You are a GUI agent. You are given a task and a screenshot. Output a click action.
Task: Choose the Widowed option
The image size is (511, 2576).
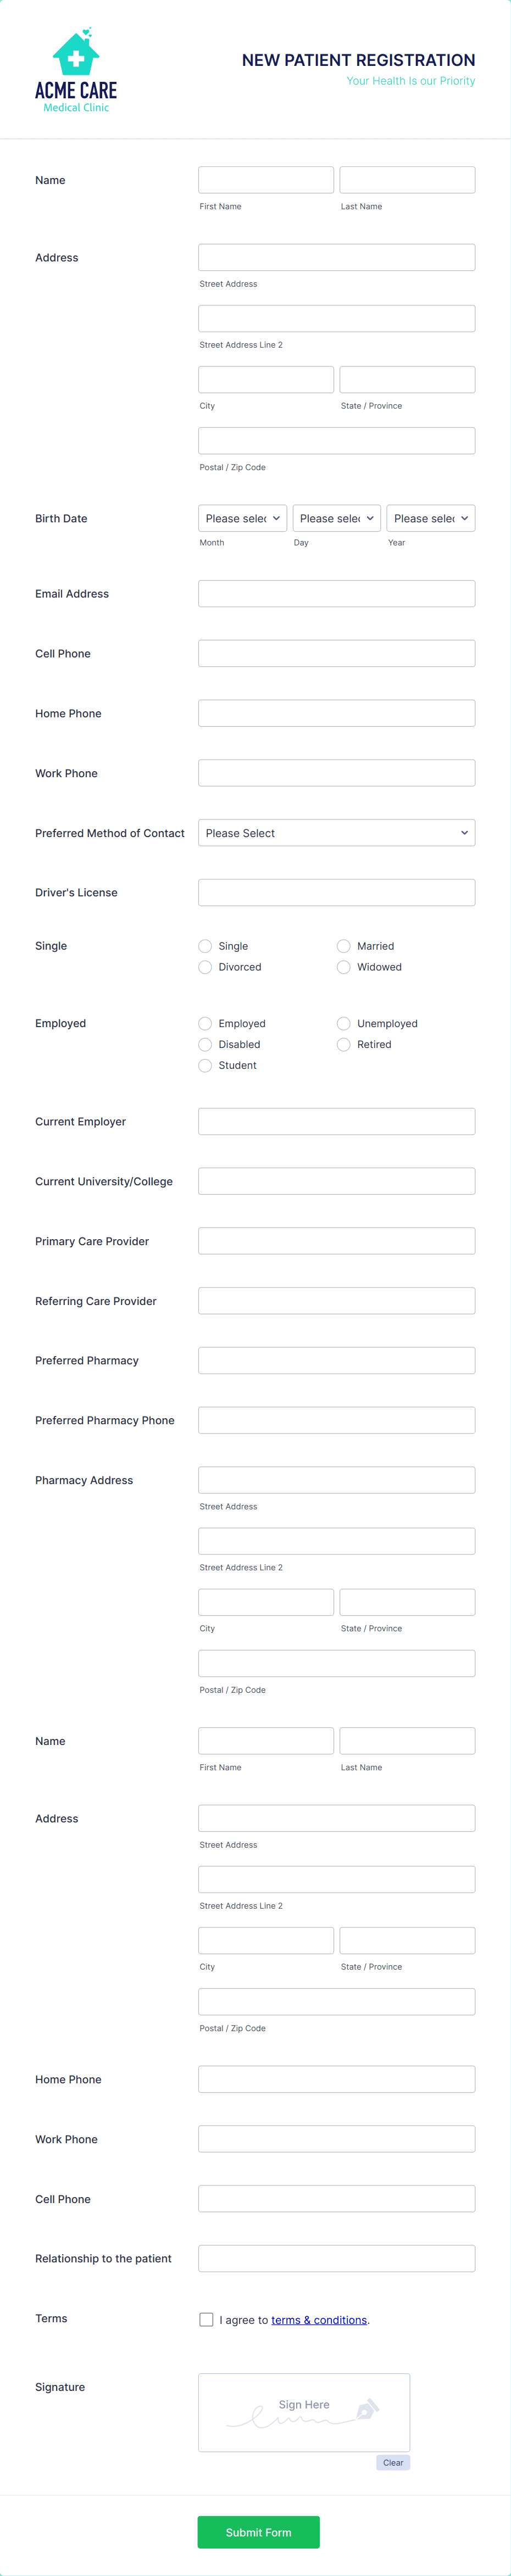coord(344,966)
